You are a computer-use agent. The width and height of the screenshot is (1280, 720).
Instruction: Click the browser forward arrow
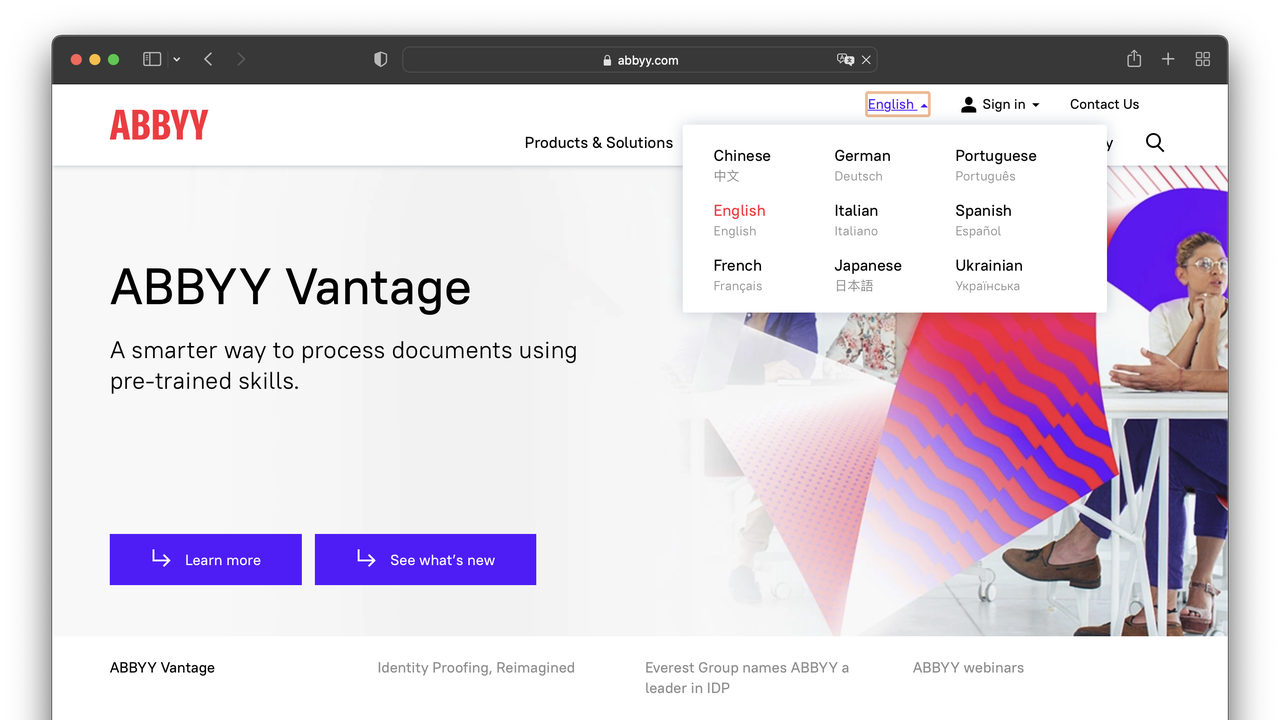[x=241, y=60]
